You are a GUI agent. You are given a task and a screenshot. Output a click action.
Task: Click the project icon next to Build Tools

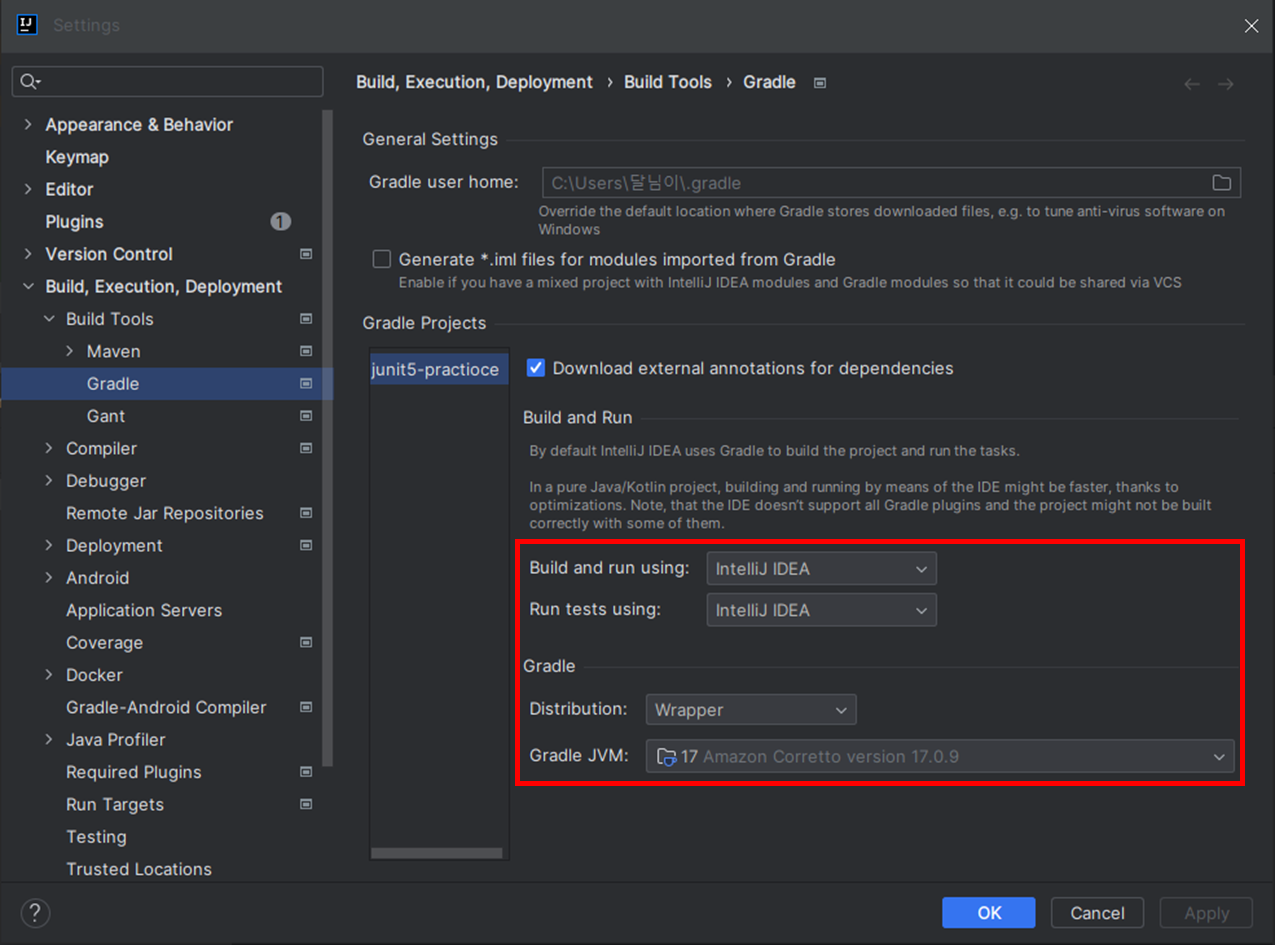[x=306, y=319]
